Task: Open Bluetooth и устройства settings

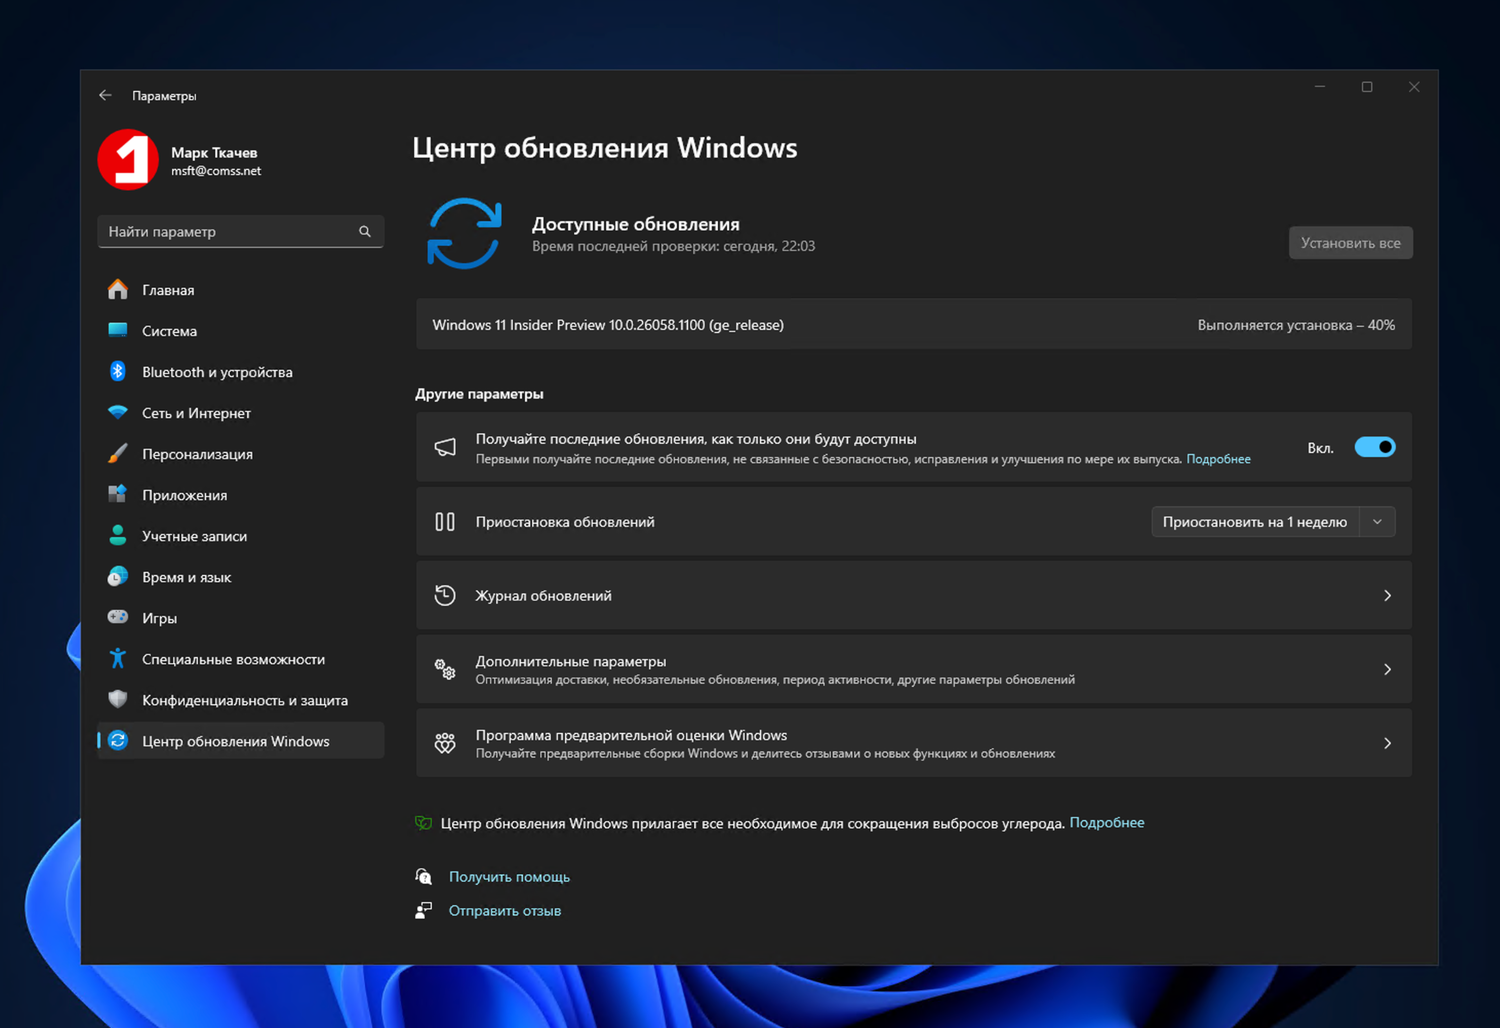Action: coord(217,371)
